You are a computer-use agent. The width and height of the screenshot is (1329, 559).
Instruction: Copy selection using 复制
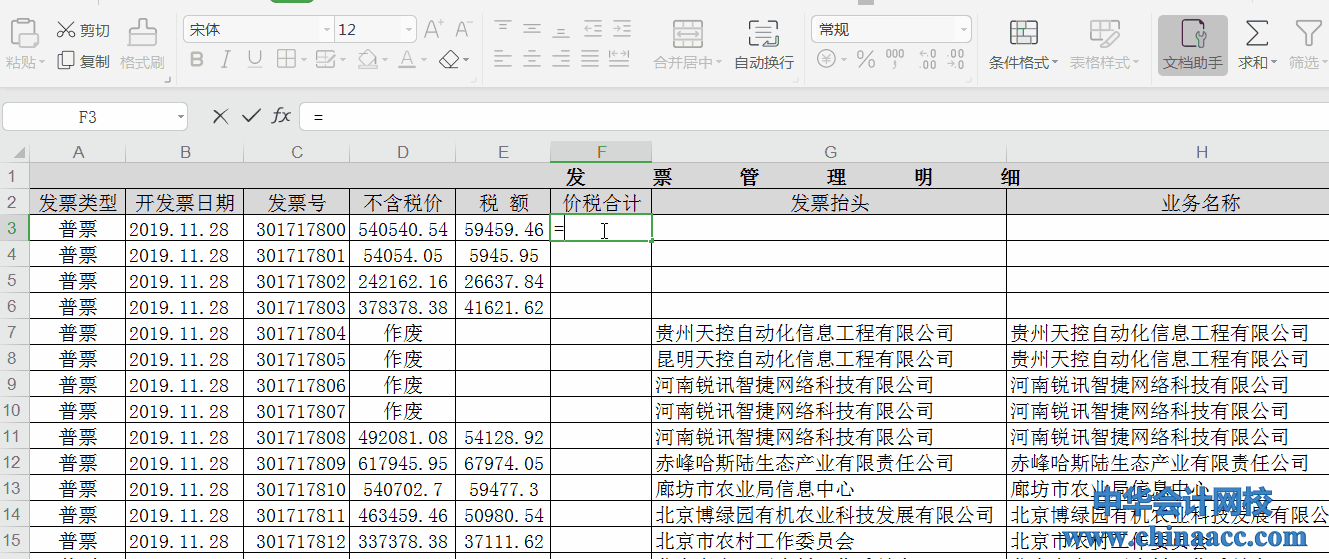pos(82,61)
